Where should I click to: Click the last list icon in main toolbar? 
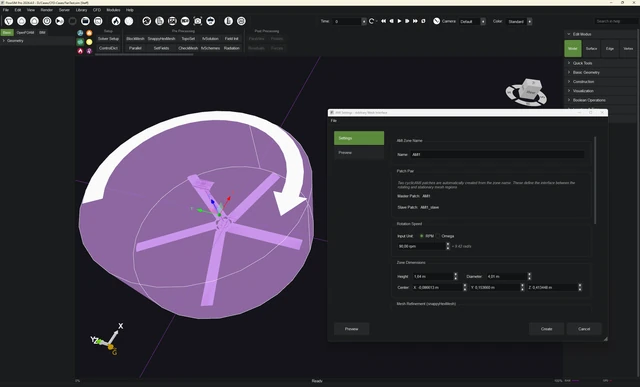coord(241,21)
